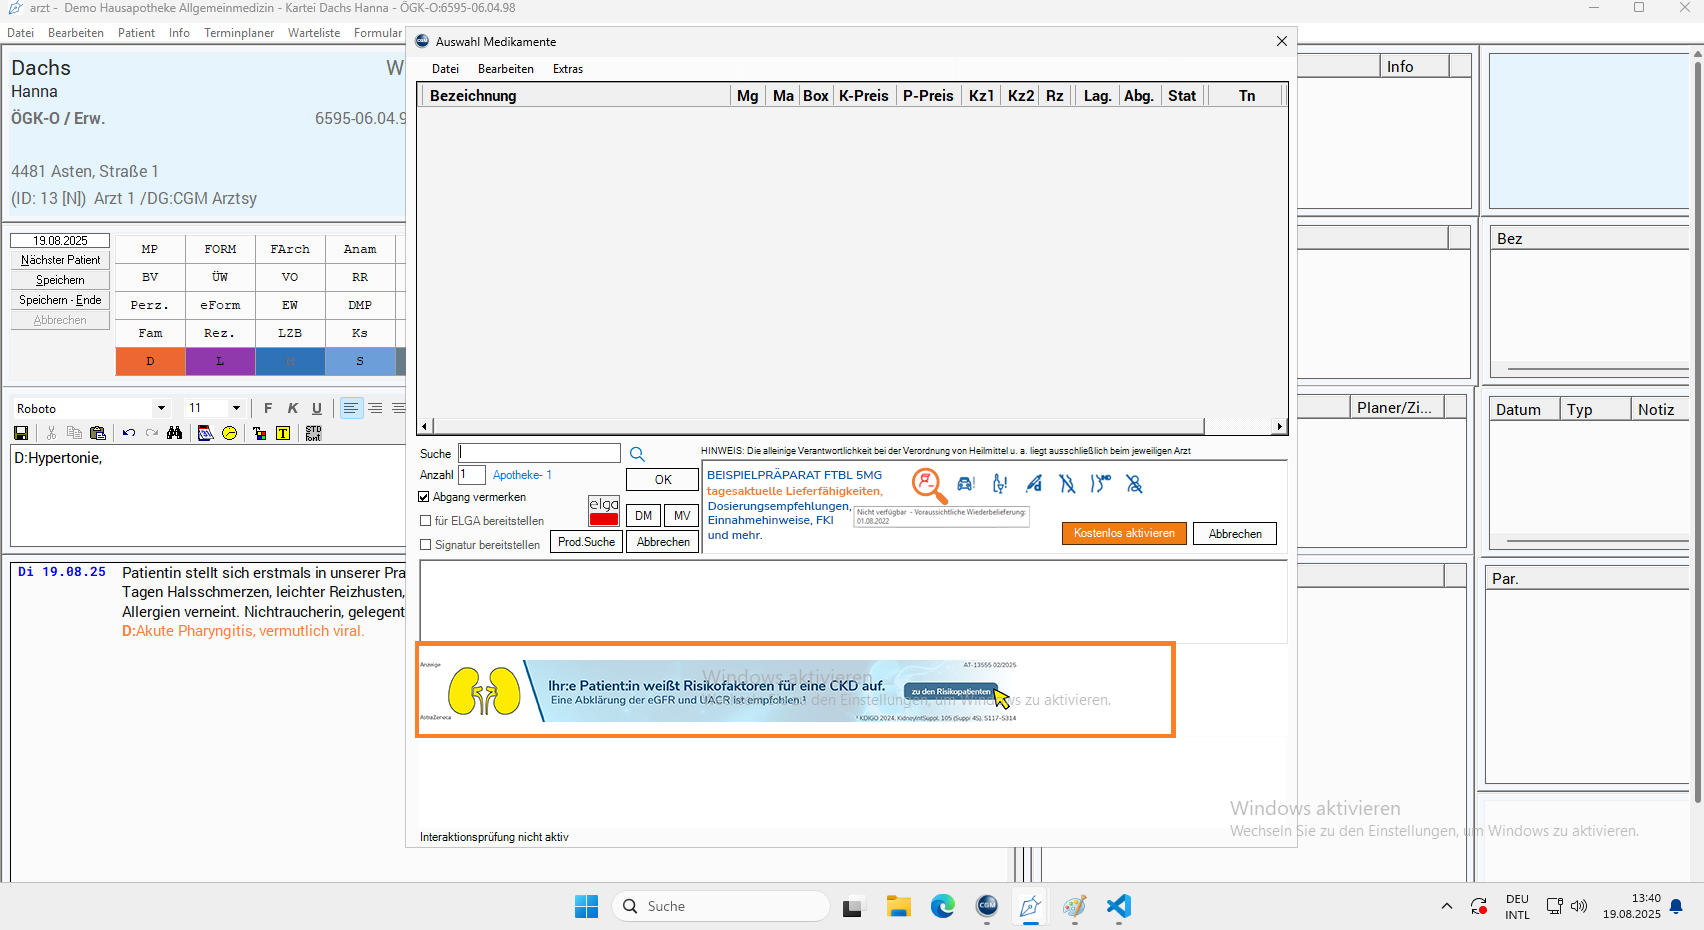The height and width of the screenshot is (930, 1704).
Task: Open the Roboto font dropdown
Action: (161, 408)
